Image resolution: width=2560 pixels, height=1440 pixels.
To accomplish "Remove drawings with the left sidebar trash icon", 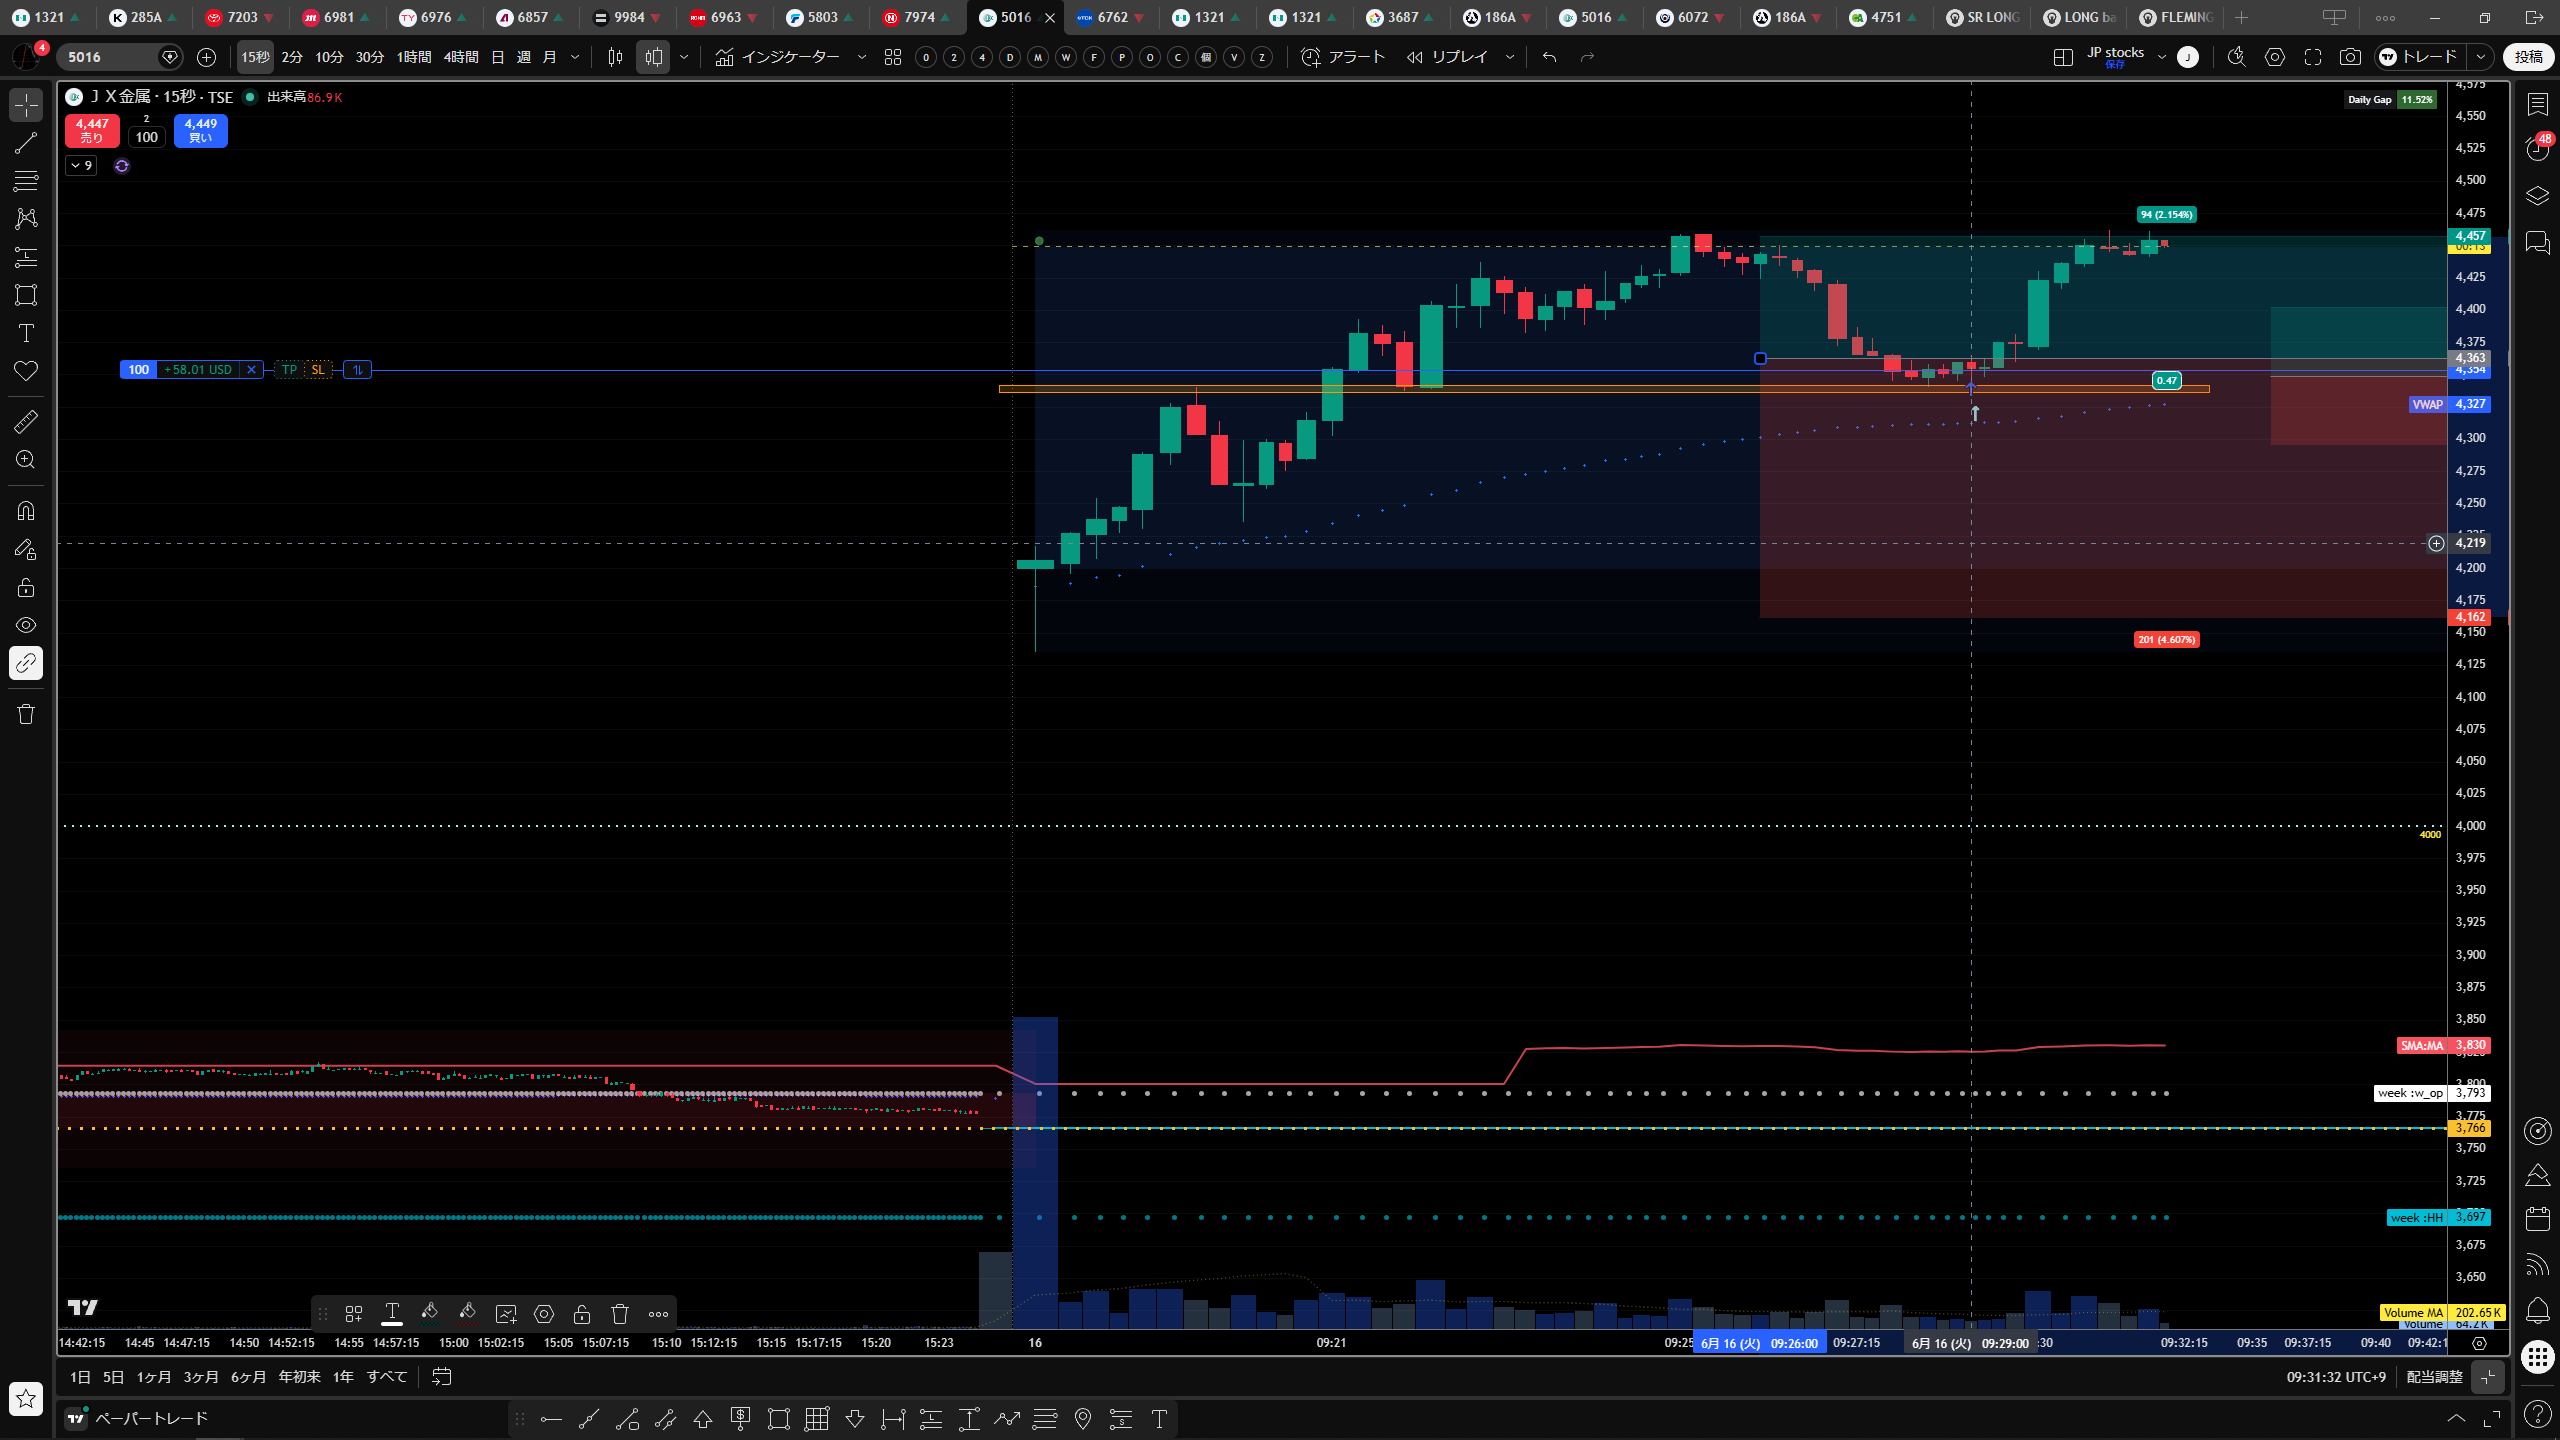I will click(x=26, y=714).
